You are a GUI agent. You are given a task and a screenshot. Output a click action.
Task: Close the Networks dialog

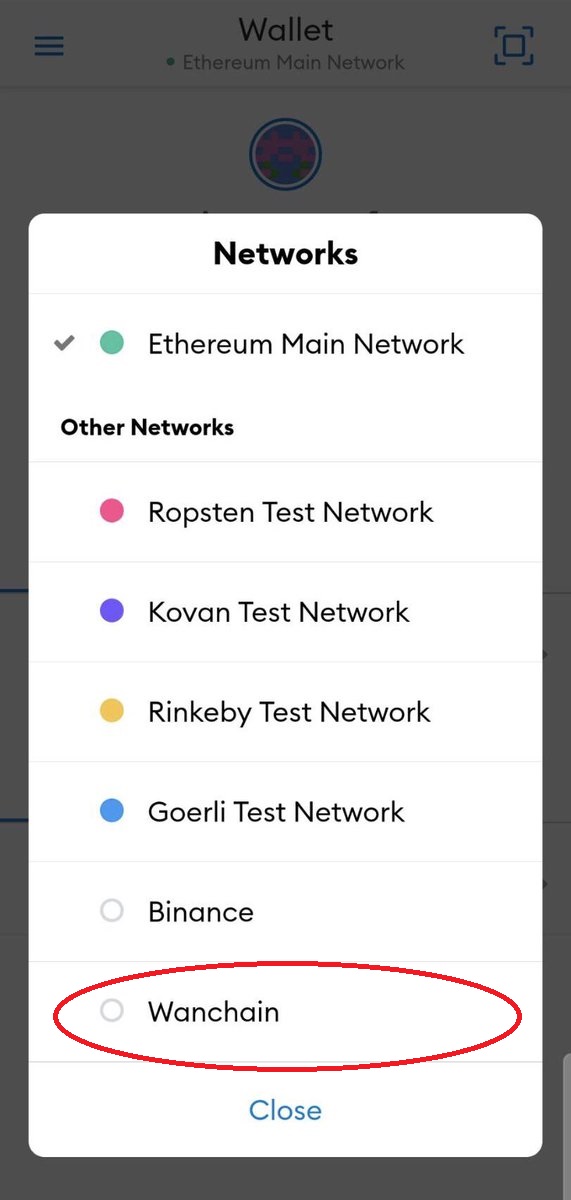pyautogui.click(x=285, y=1110)
